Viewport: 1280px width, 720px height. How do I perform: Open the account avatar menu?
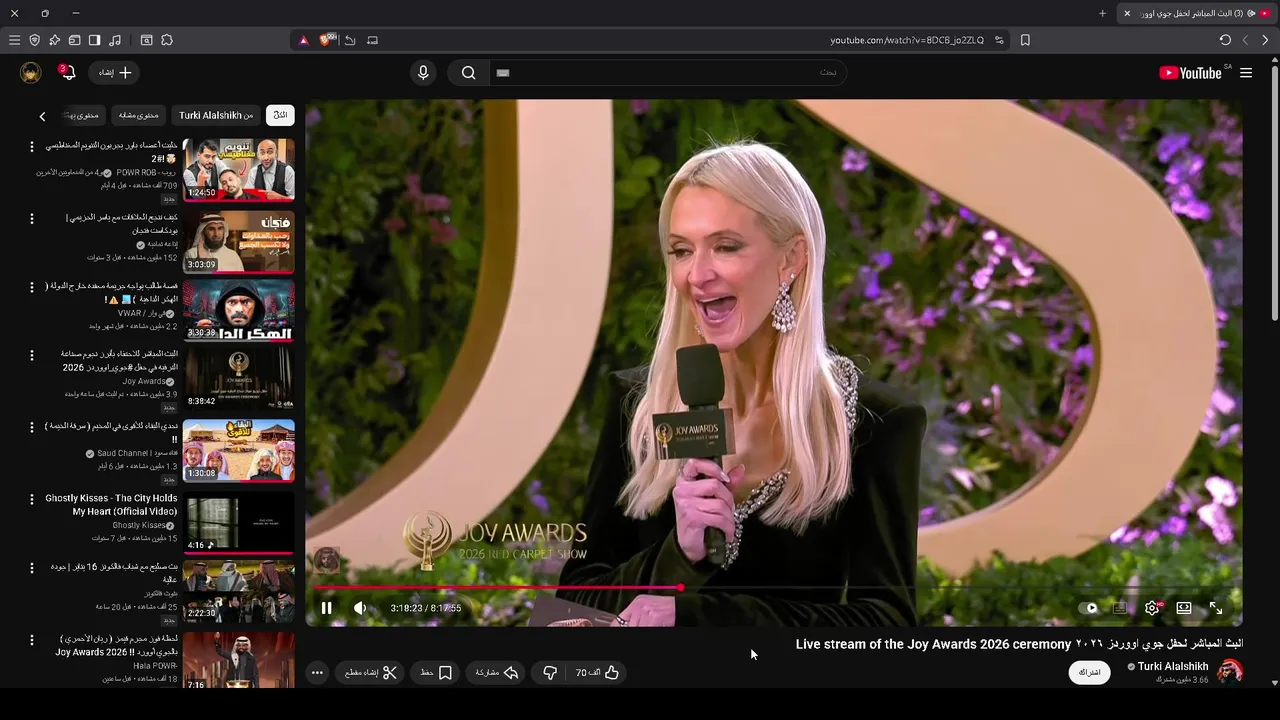(30, 73)
